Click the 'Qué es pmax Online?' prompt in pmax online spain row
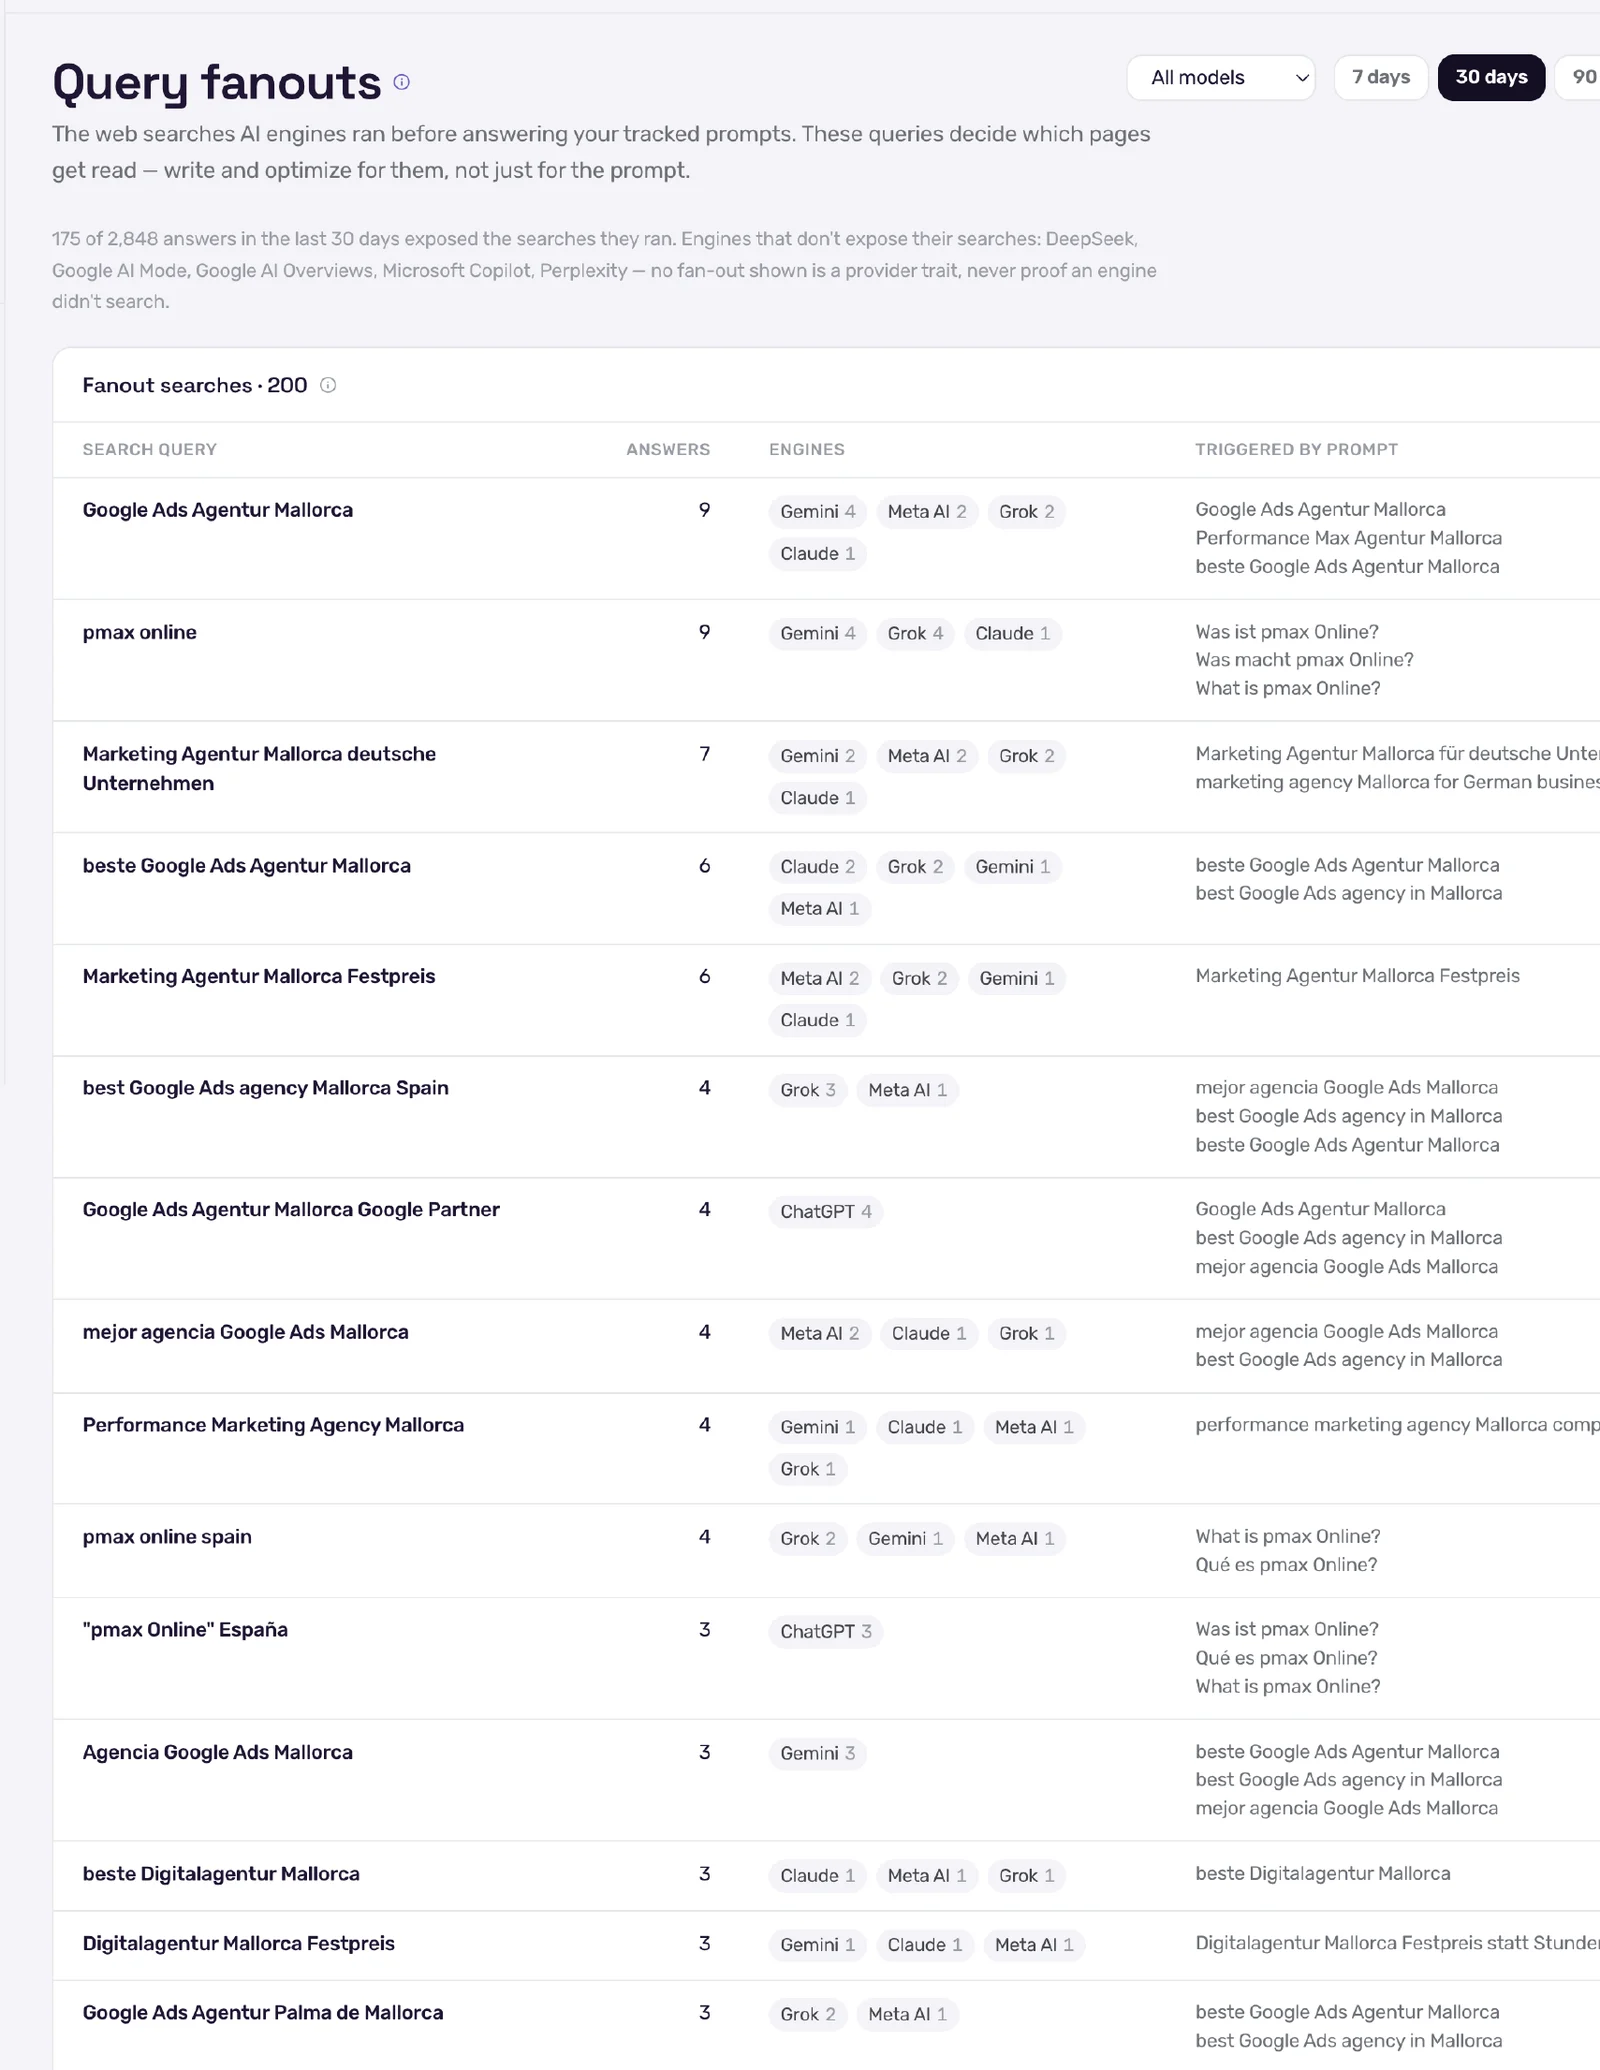 point(1286,1565)
